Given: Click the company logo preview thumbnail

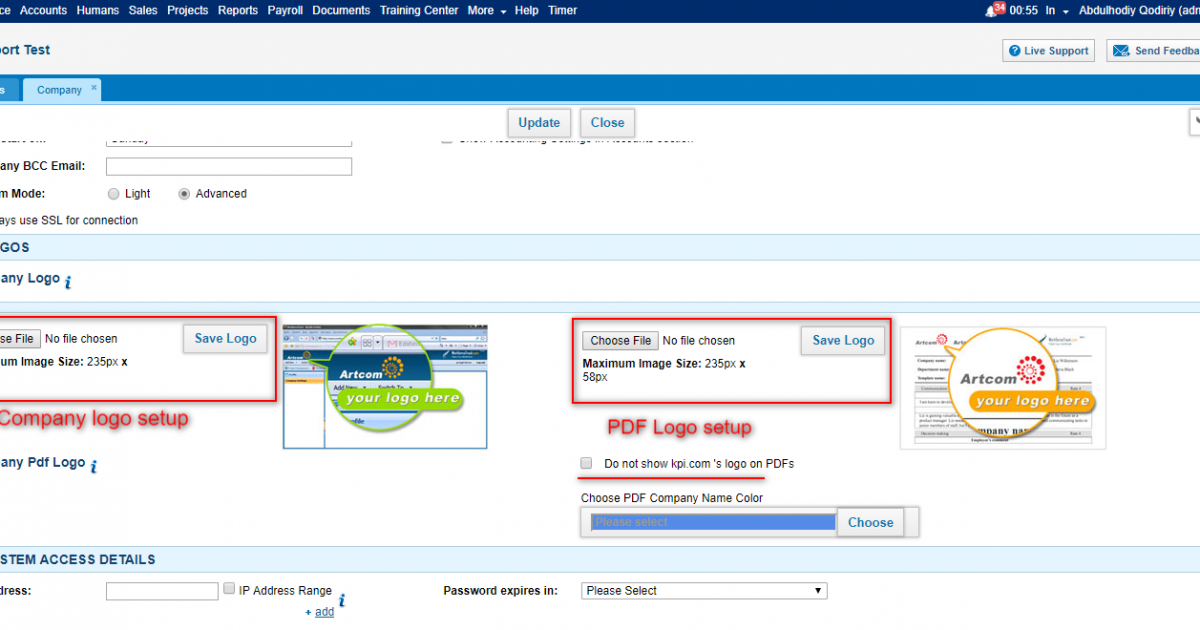Looking at the screenshot, I should click(x=385, y=386).
